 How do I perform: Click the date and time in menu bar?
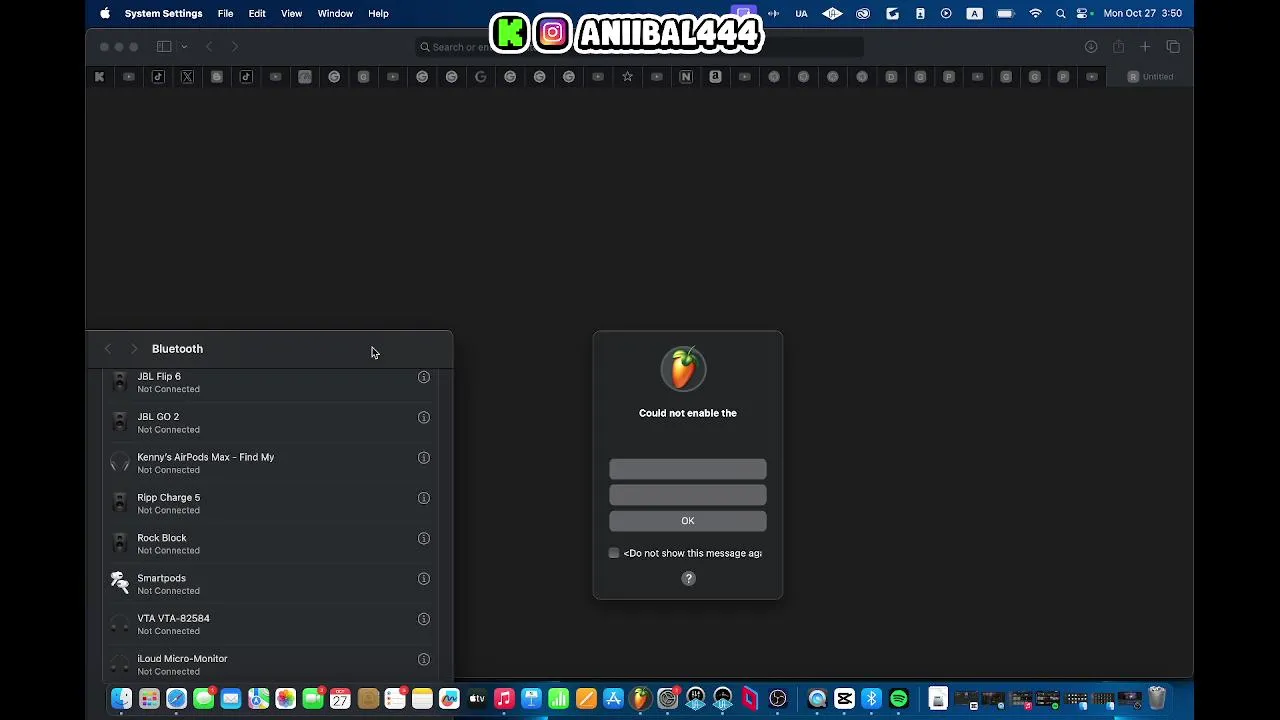(1142, 14)
